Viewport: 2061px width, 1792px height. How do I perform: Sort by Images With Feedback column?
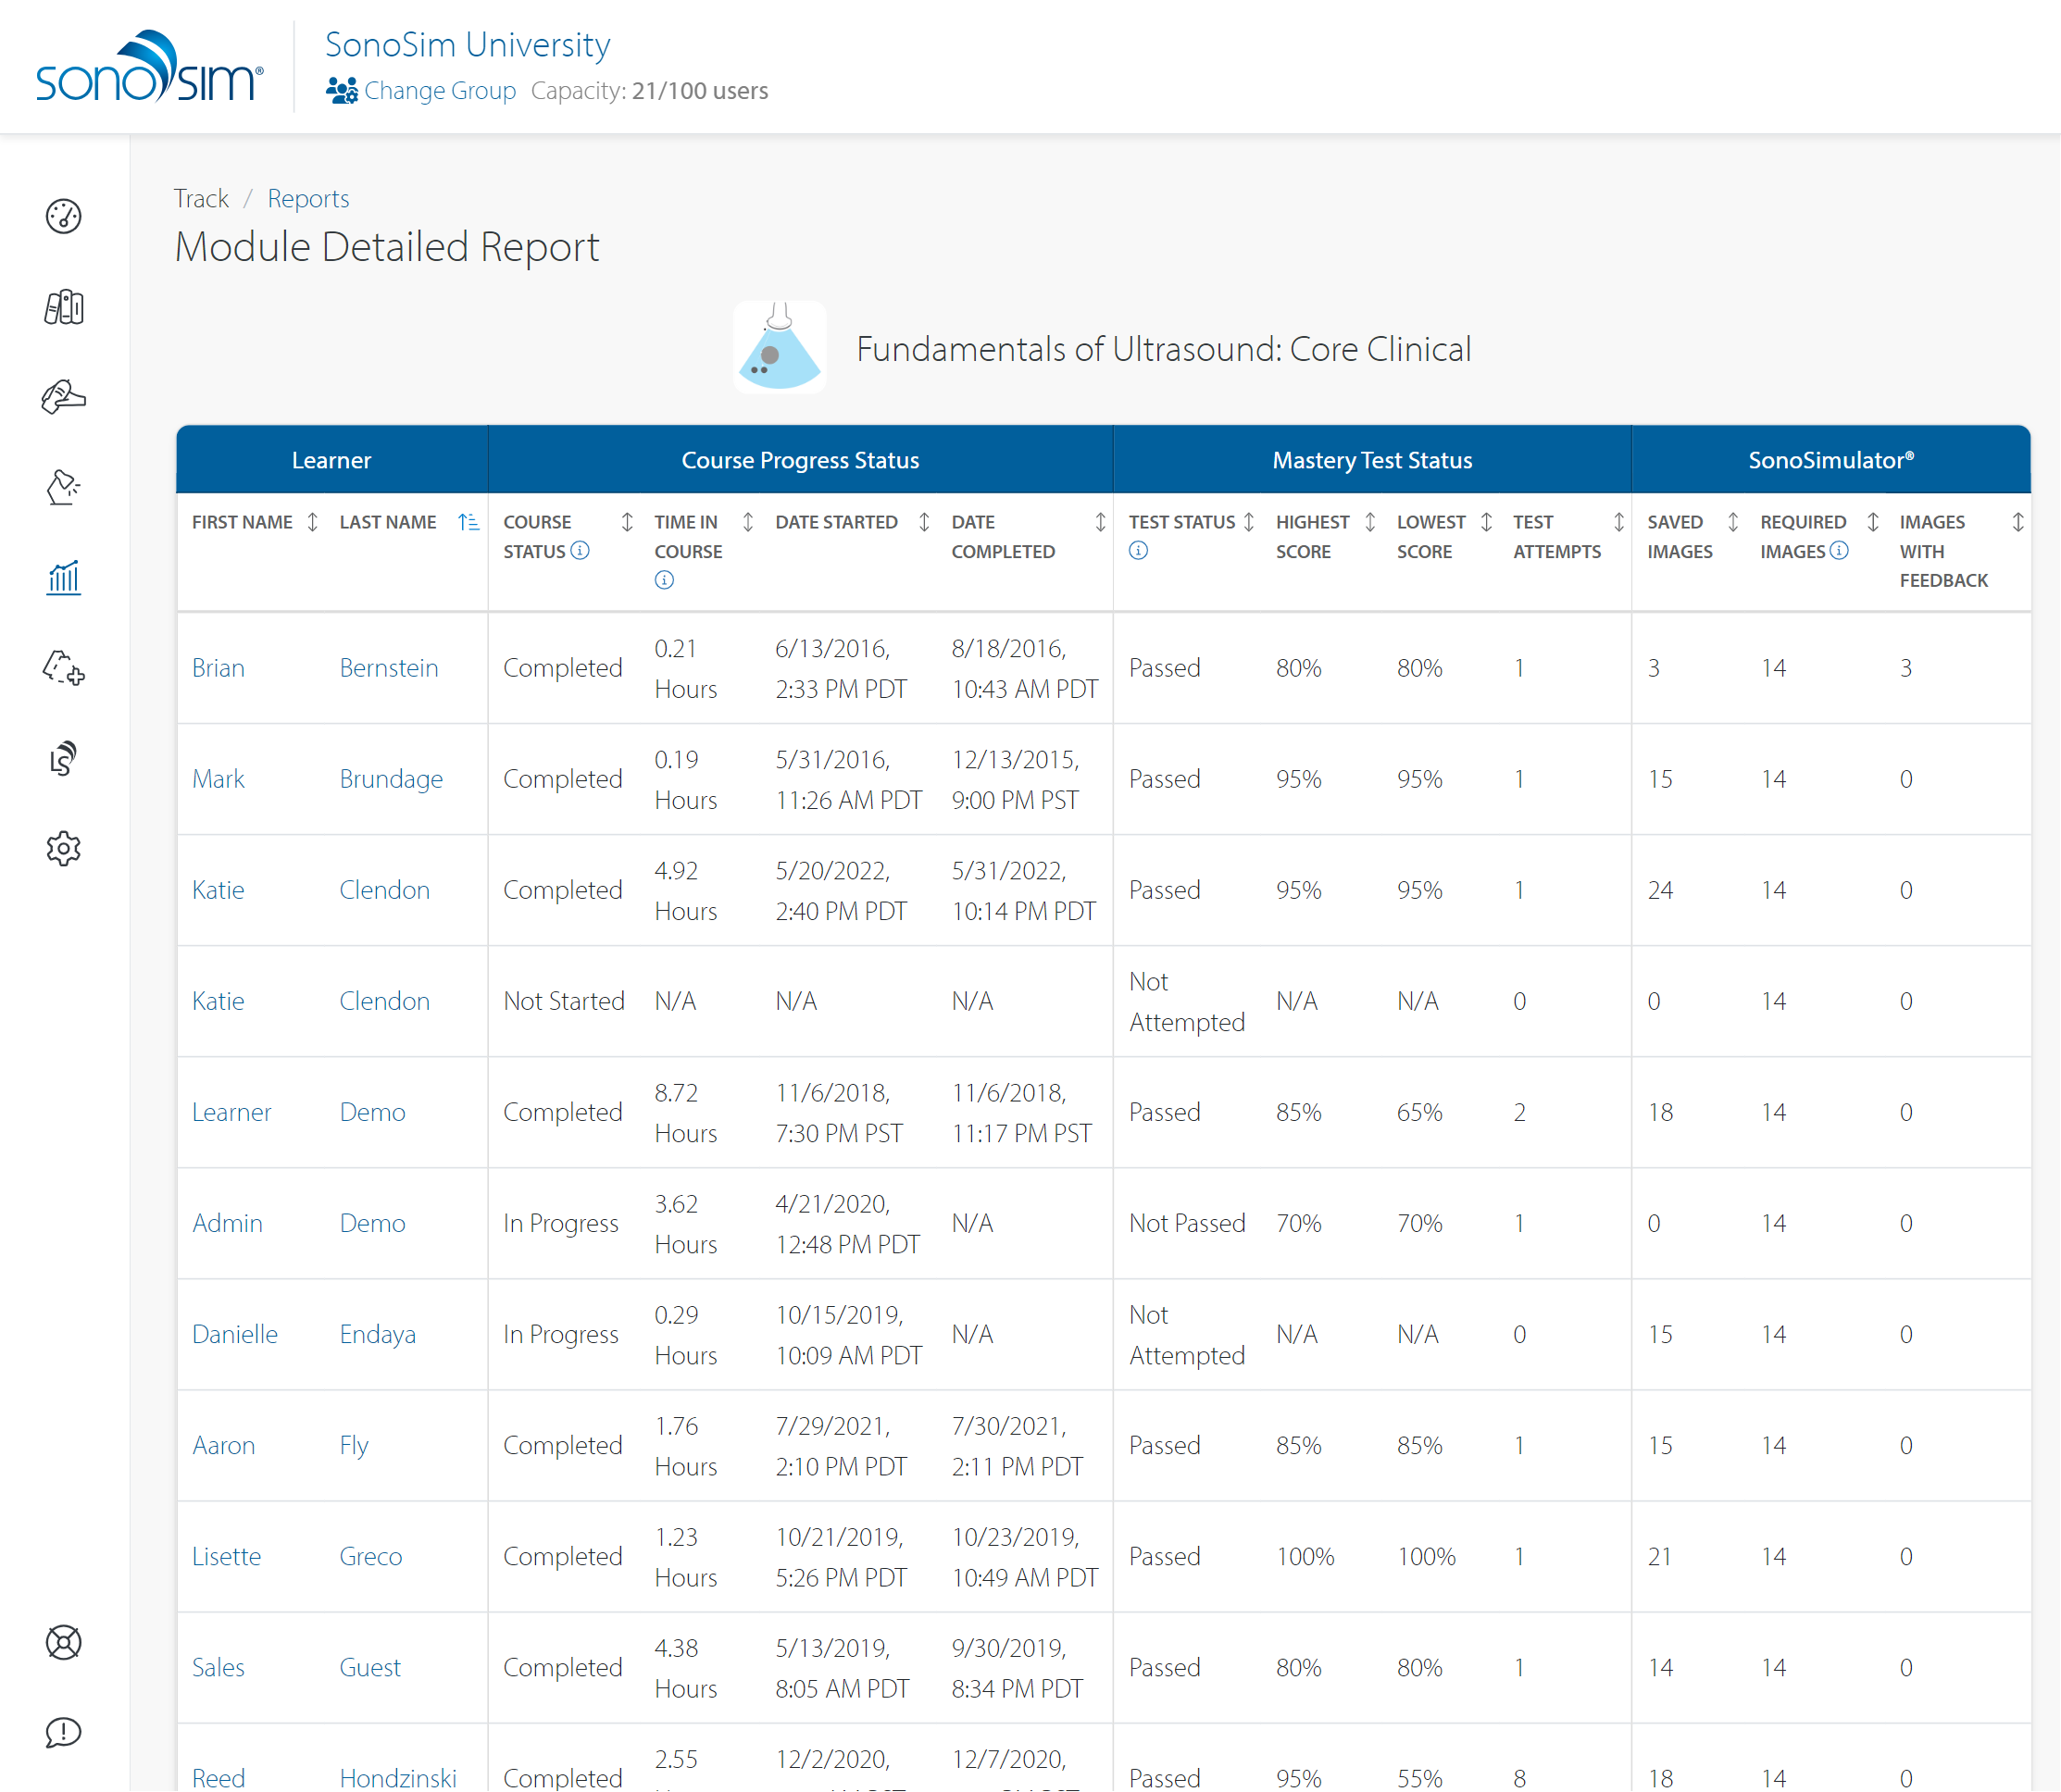pos(2018,522)
